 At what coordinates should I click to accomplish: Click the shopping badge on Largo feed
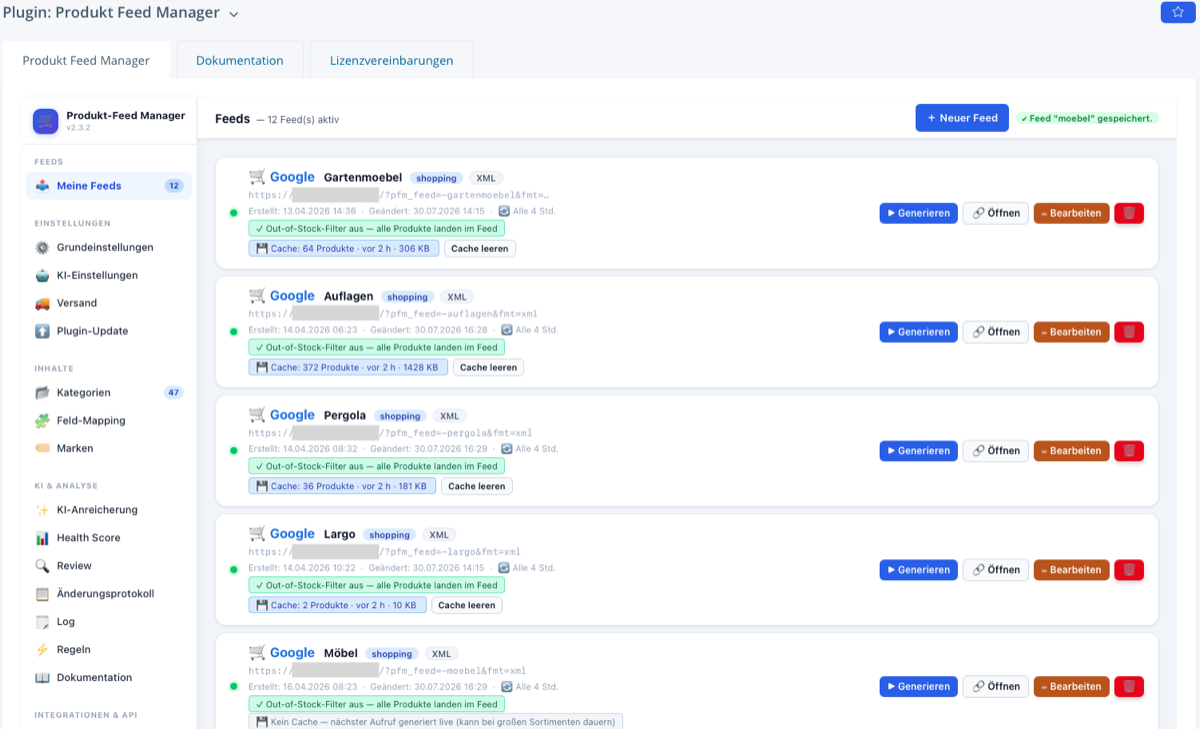tap(389, 535)
